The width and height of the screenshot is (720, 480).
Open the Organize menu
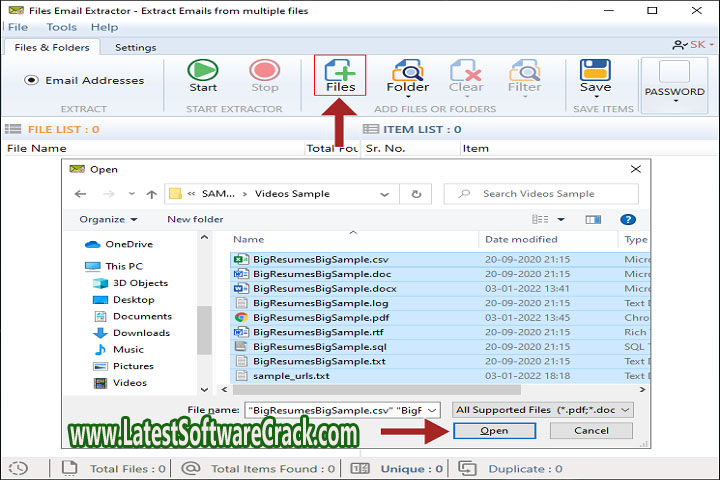pos(108,220)
